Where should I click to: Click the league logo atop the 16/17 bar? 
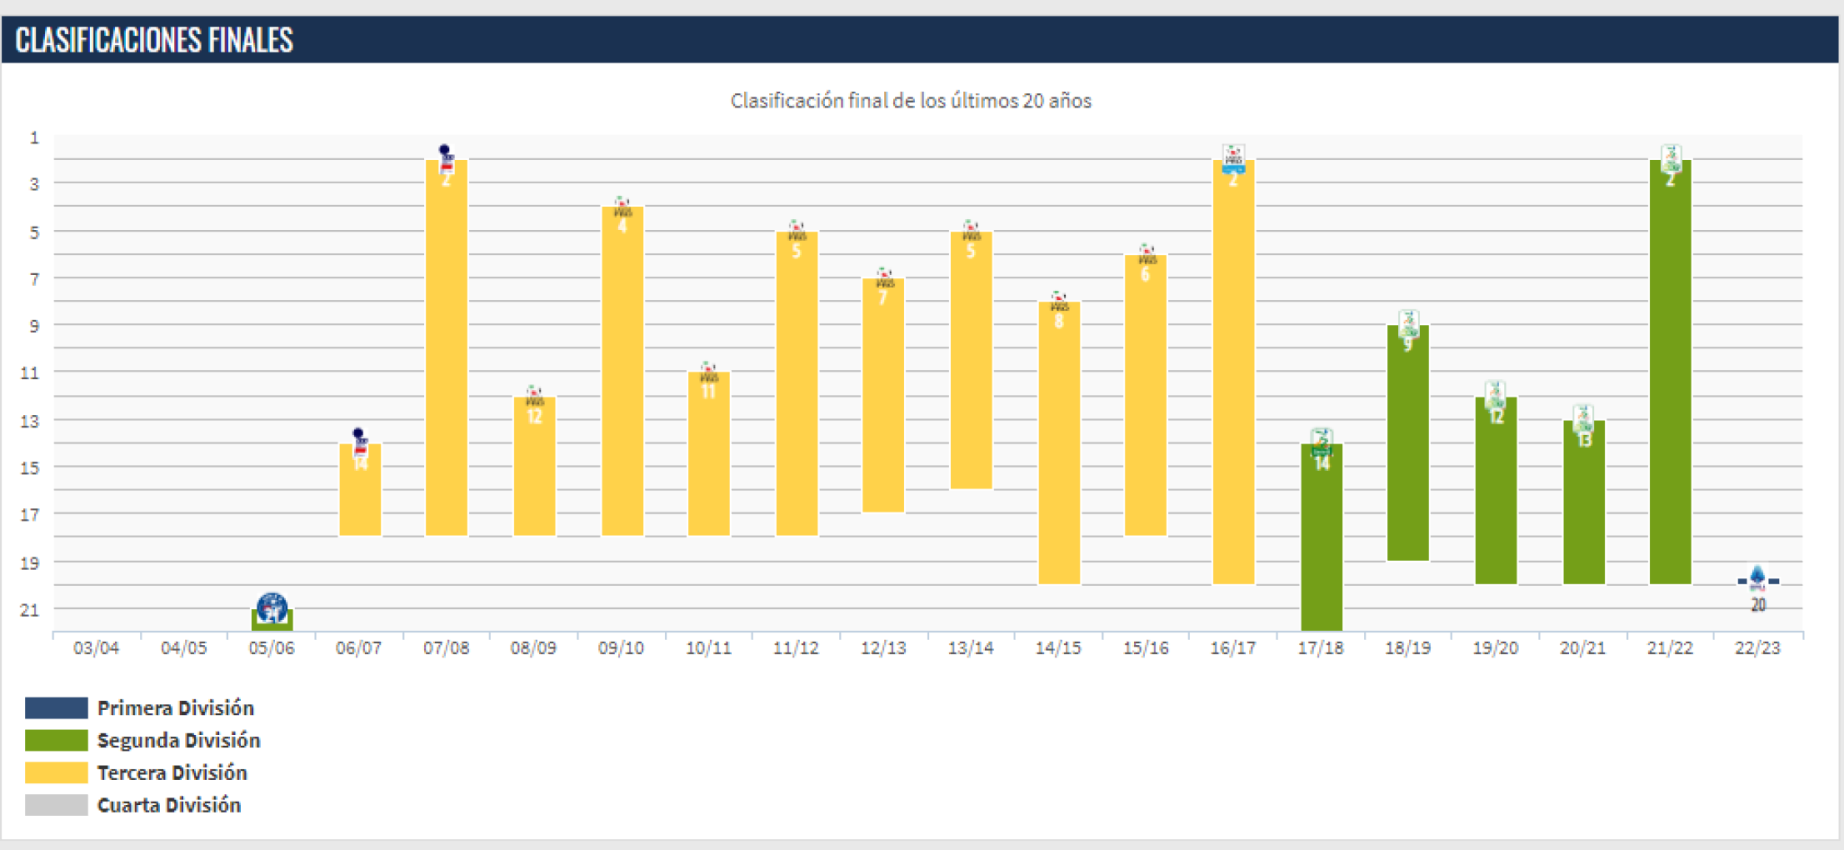pos(1233,159)
